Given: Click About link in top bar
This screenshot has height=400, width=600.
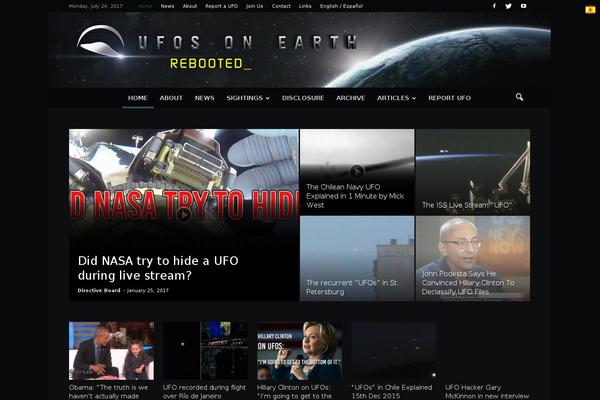Looking at the screenshot, I should point(189,6).
